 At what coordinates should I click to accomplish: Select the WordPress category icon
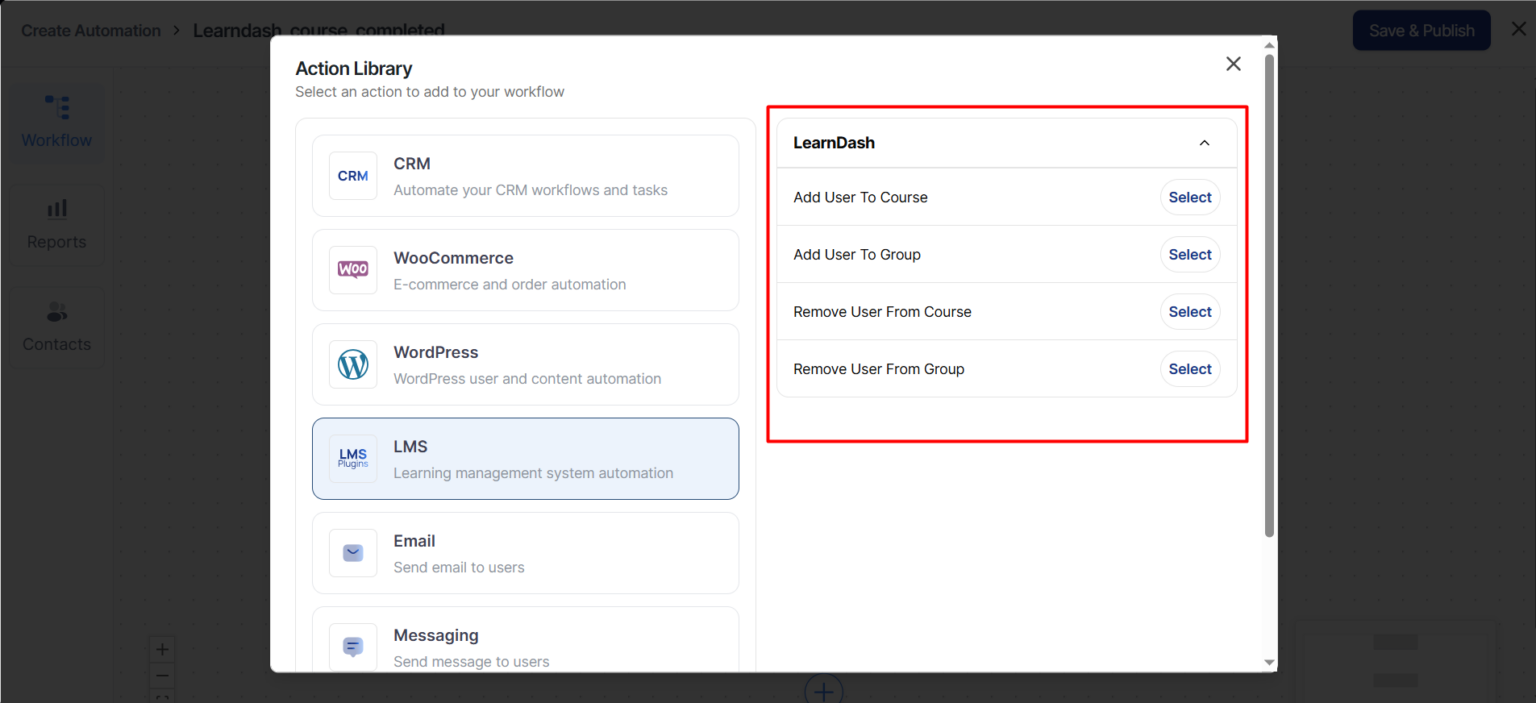[x=352, y=364]
